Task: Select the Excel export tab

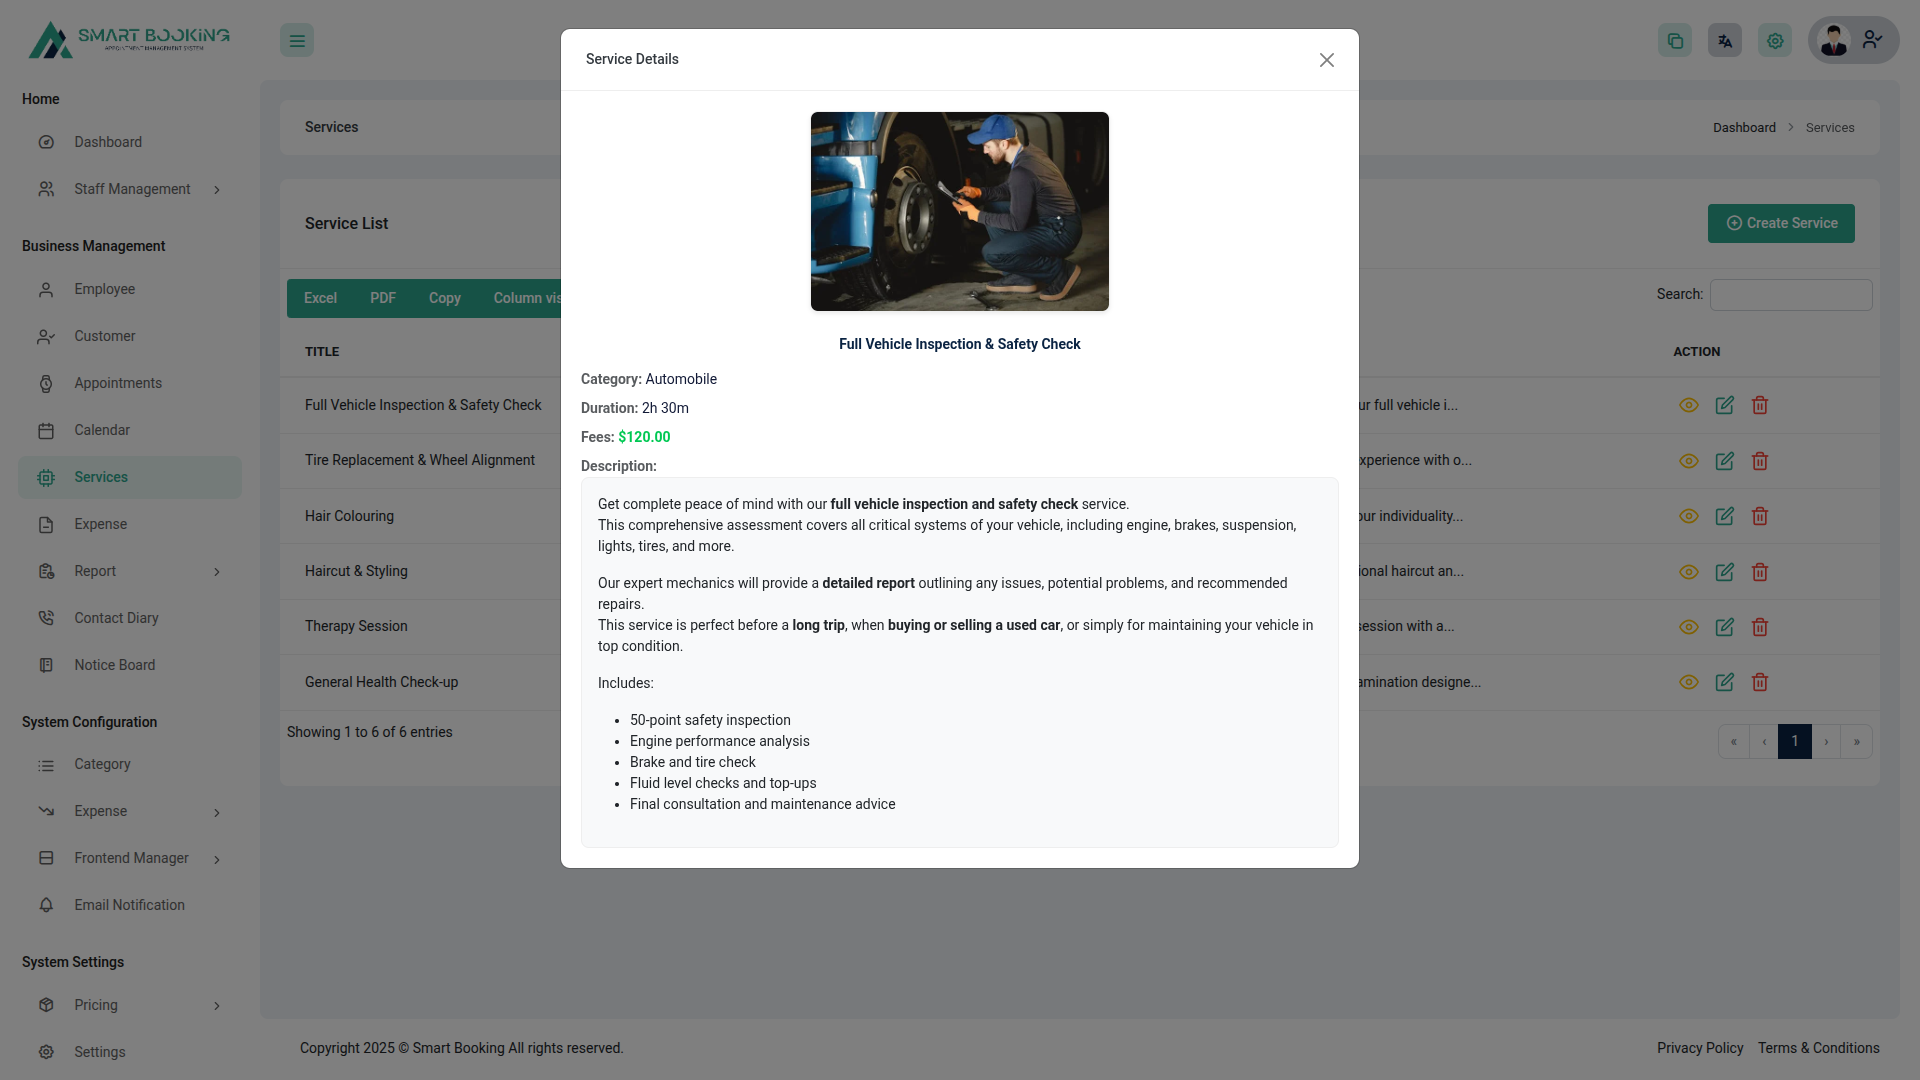Action: 320,298
